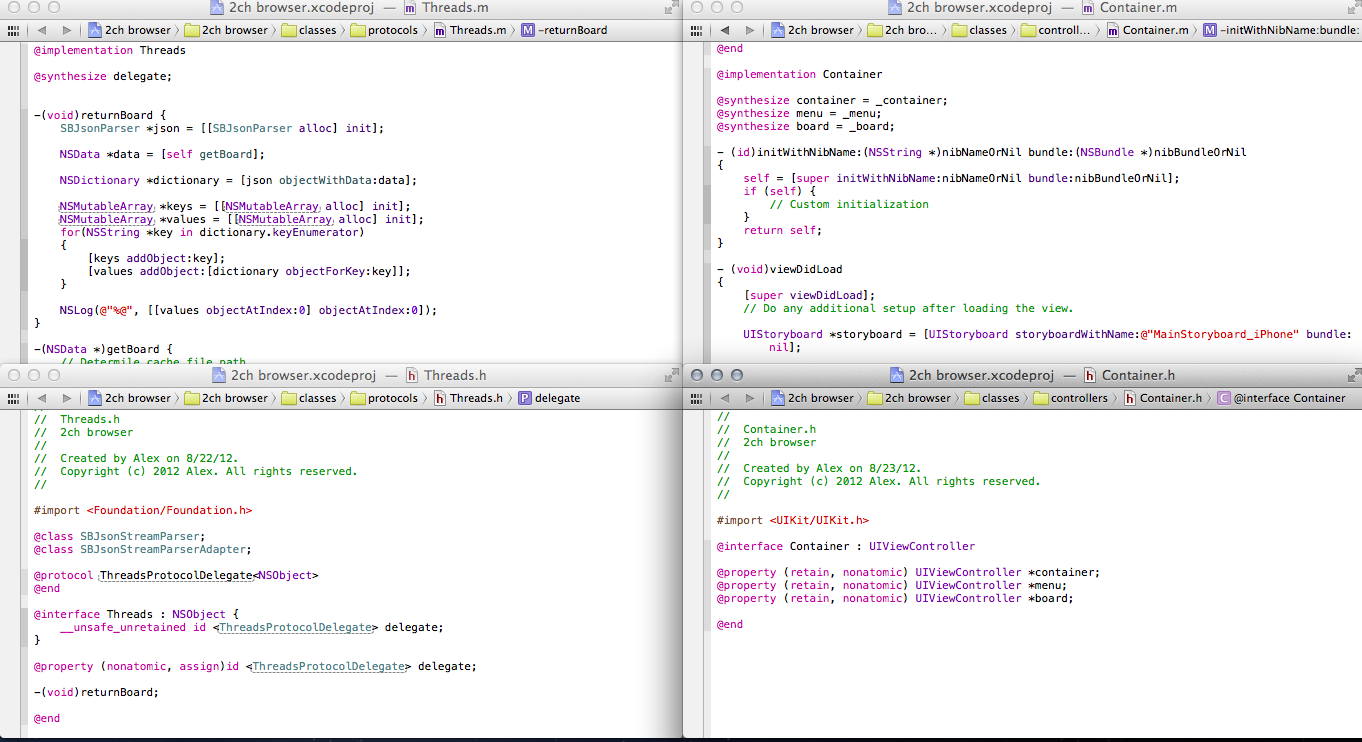Open project breadcrumb in Threads.h jump bar
1362x742 pixels.
(129, 398)
